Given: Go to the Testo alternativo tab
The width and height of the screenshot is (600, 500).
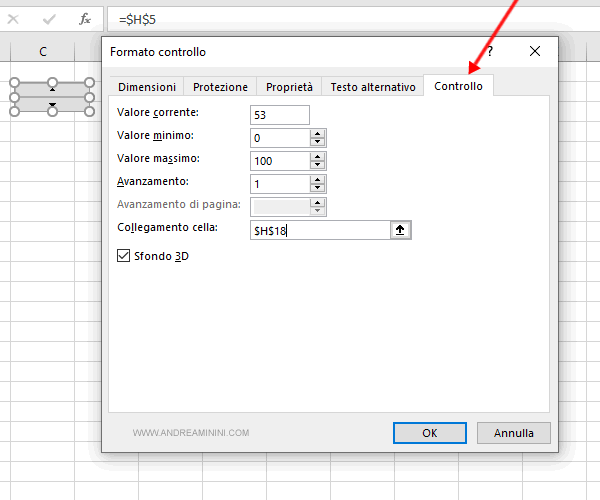Looking at the screenshot, I should coord(372,87).
